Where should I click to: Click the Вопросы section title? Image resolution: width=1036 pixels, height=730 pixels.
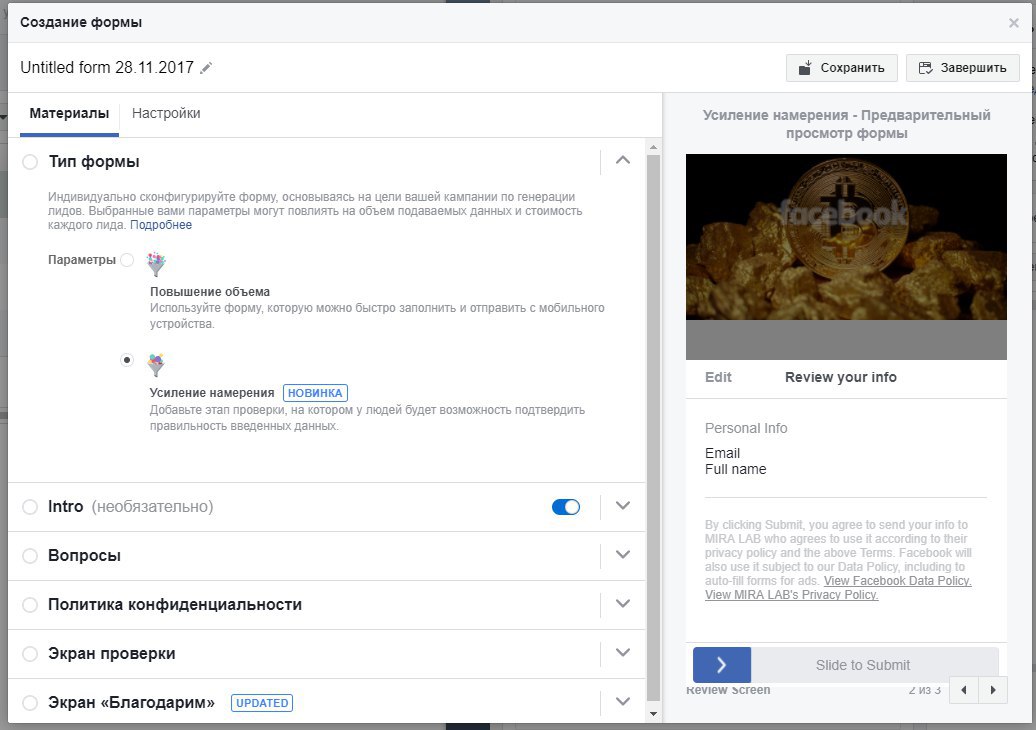(85, 556)
